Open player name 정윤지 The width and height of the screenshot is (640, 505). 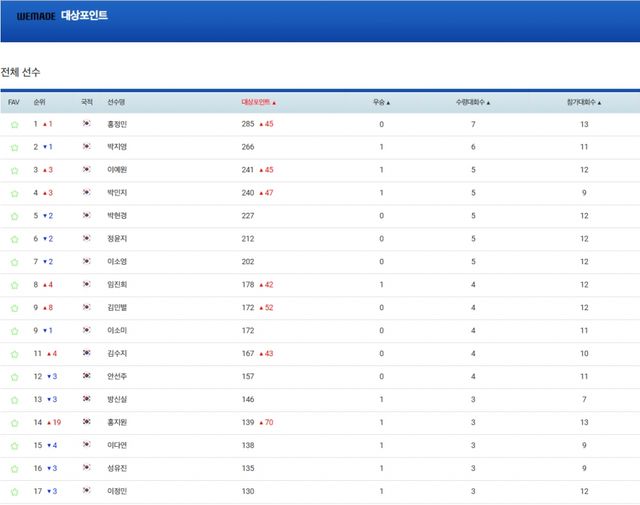[x=117, y=239]
